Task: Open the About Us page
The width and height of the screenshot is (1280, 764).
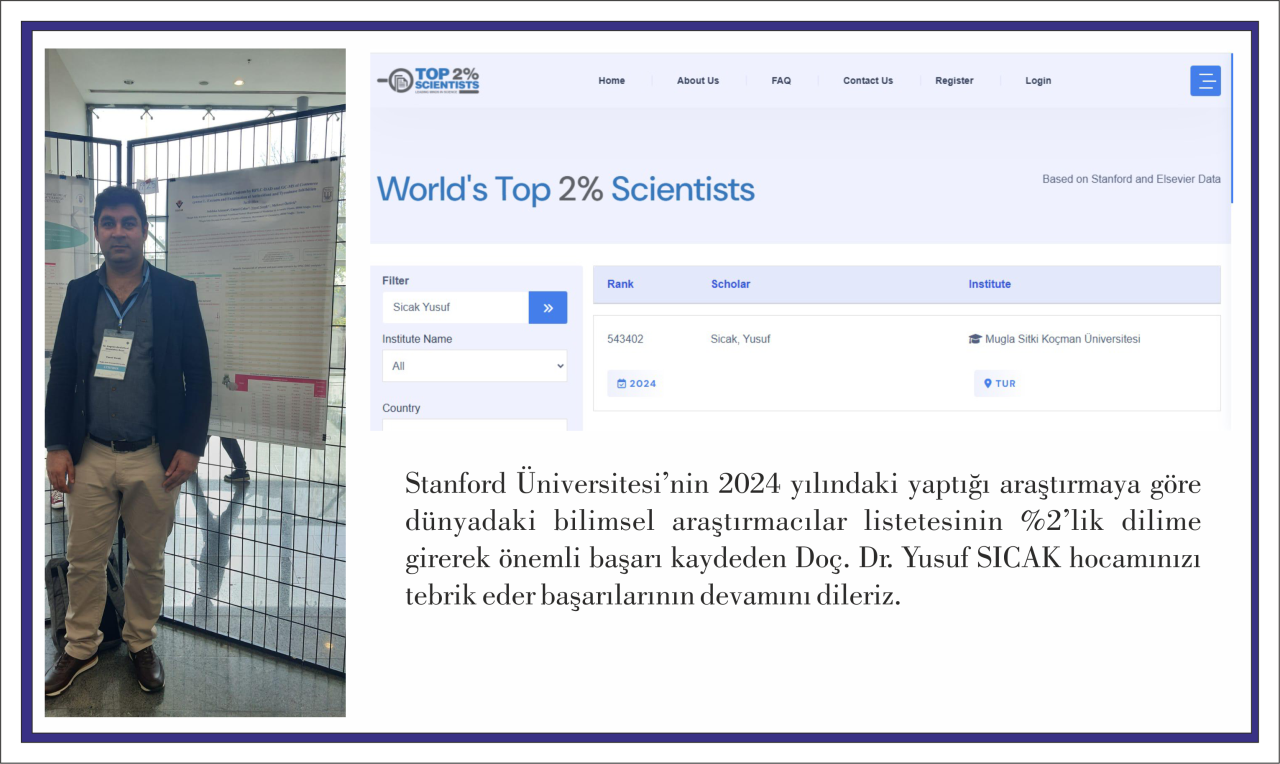Action: point(698,81)
